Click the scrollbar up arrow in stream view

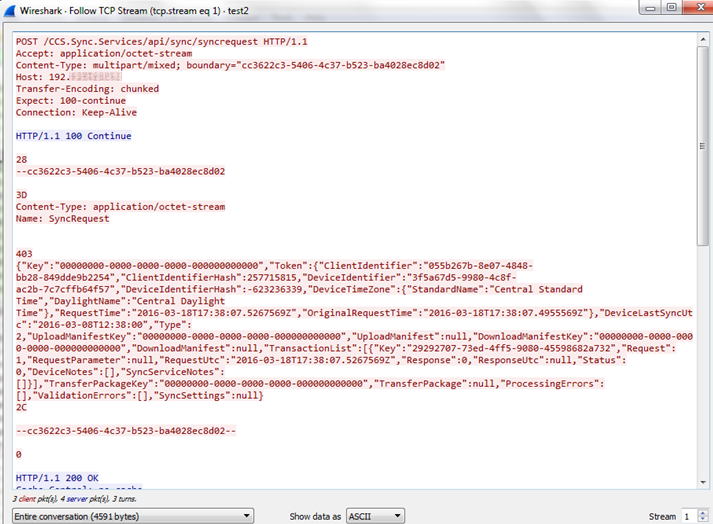[x=703, y=38]
